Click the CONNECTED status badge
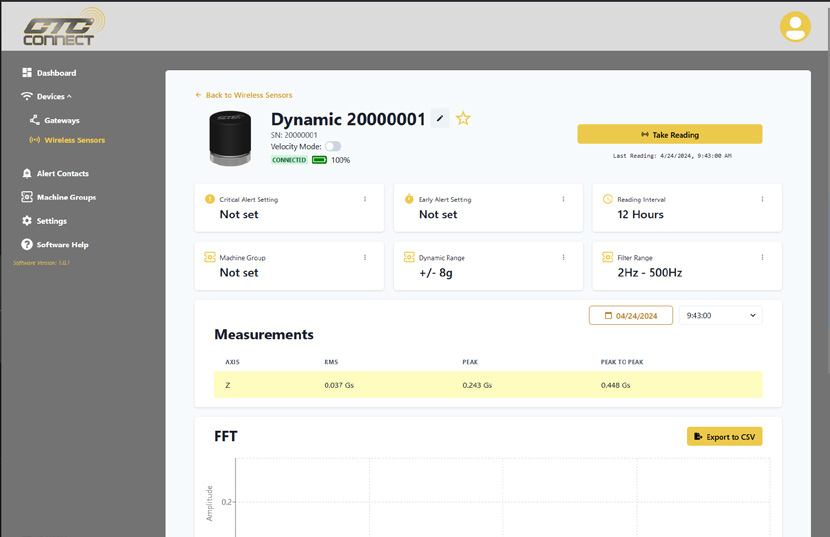Viewport: 830px width, 537px height. point(289,160)
